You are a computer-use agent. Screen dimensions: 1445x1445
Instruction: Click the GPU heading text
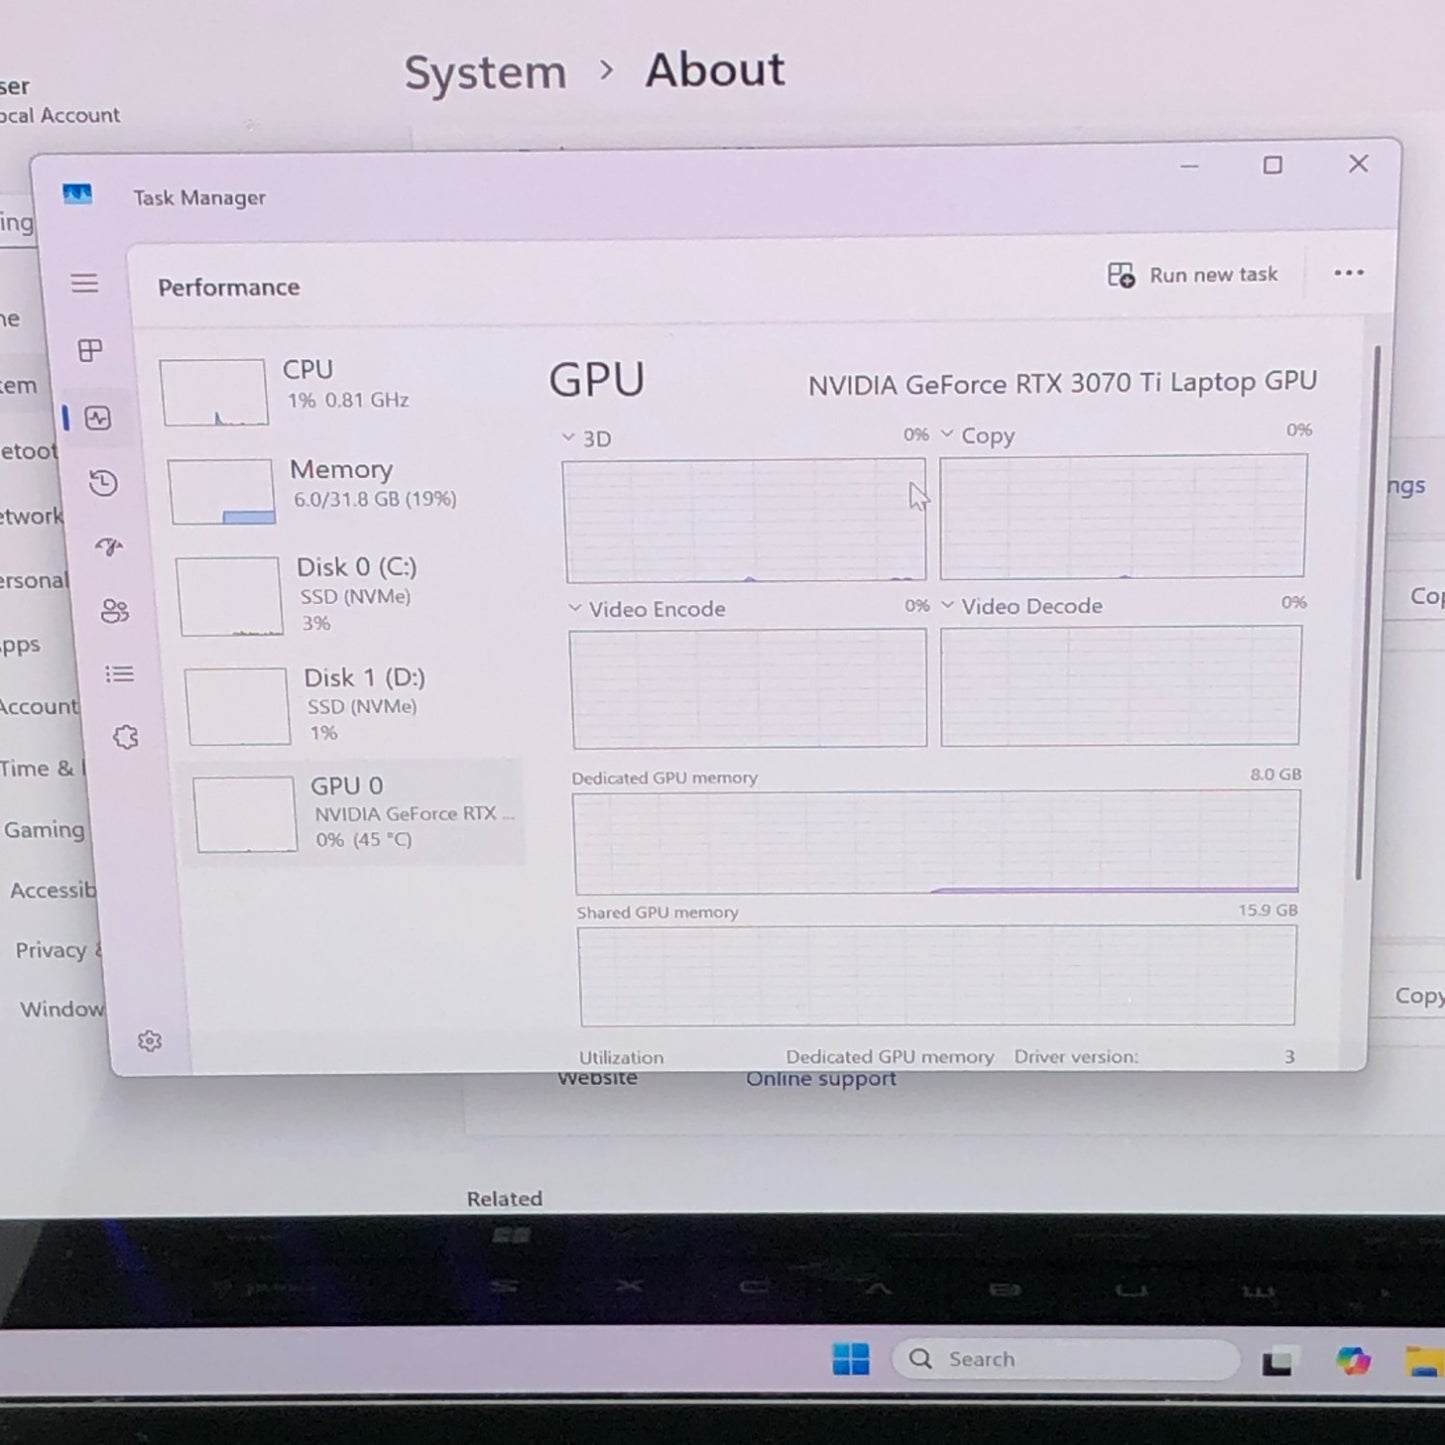(597, 380)
